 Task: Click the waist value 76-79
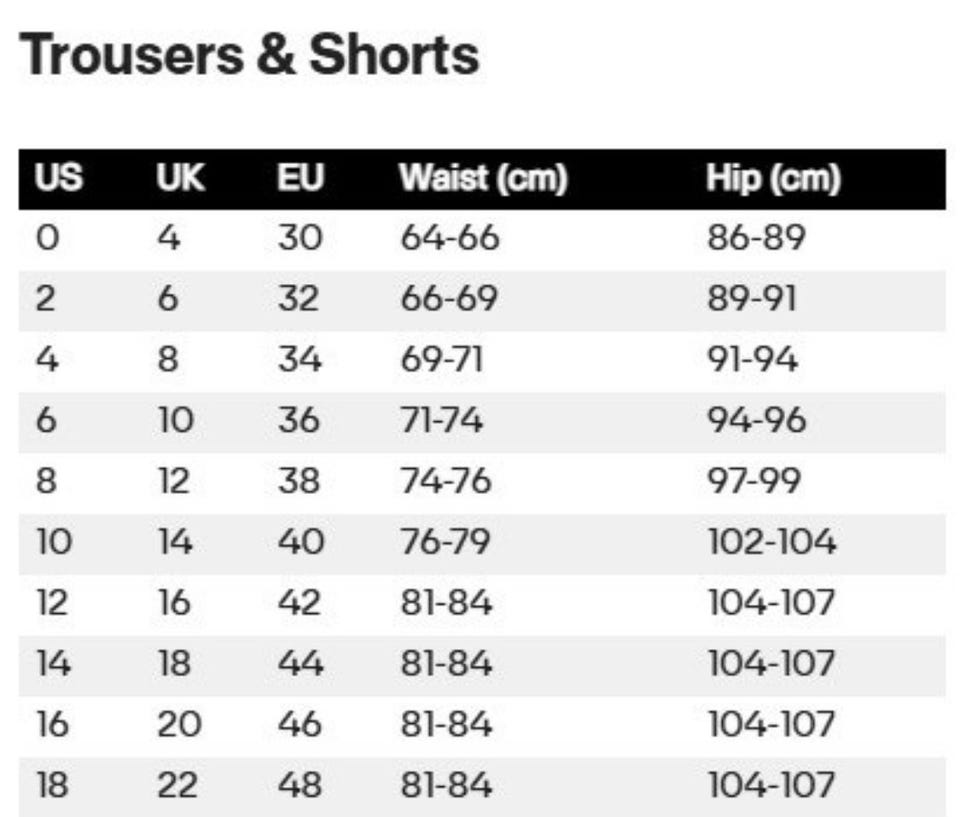coord(448,543)
